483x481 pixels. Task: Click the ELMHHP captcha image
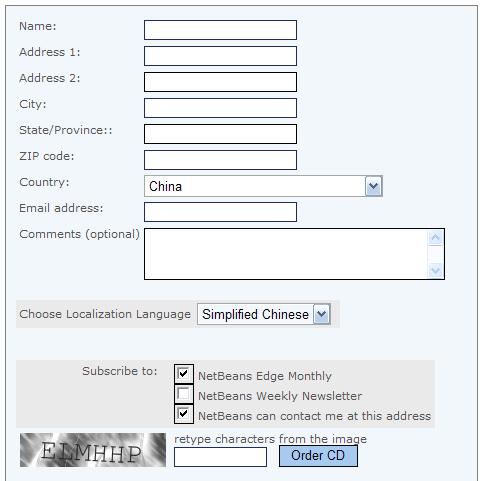[93, 450]
